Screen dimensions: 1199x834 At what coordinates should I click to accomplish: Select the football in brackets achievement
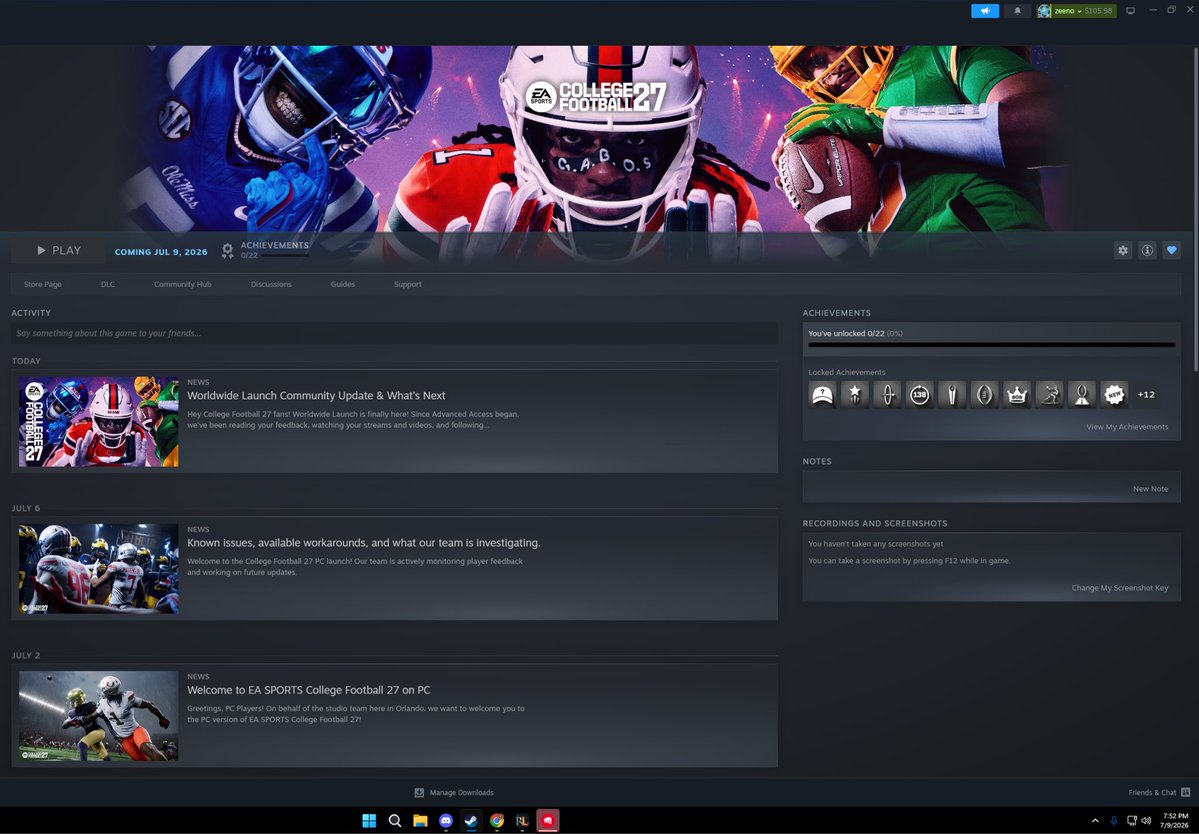click(x=984, y=394)
